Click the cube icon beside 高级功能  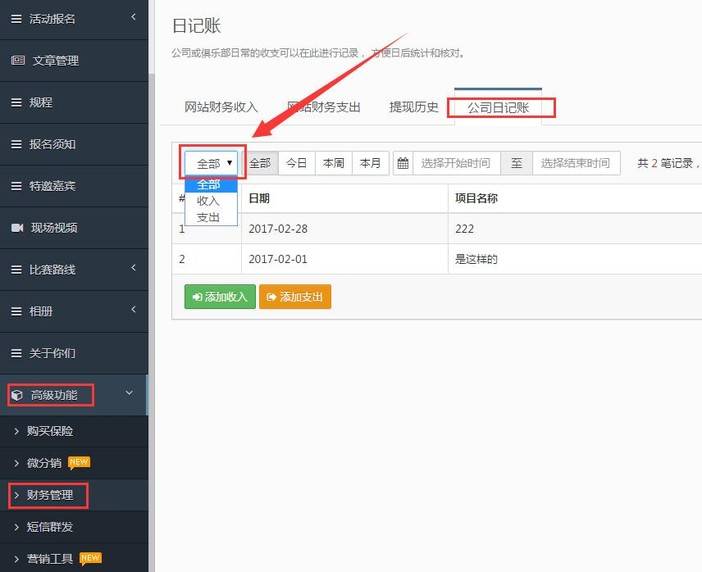17,395
